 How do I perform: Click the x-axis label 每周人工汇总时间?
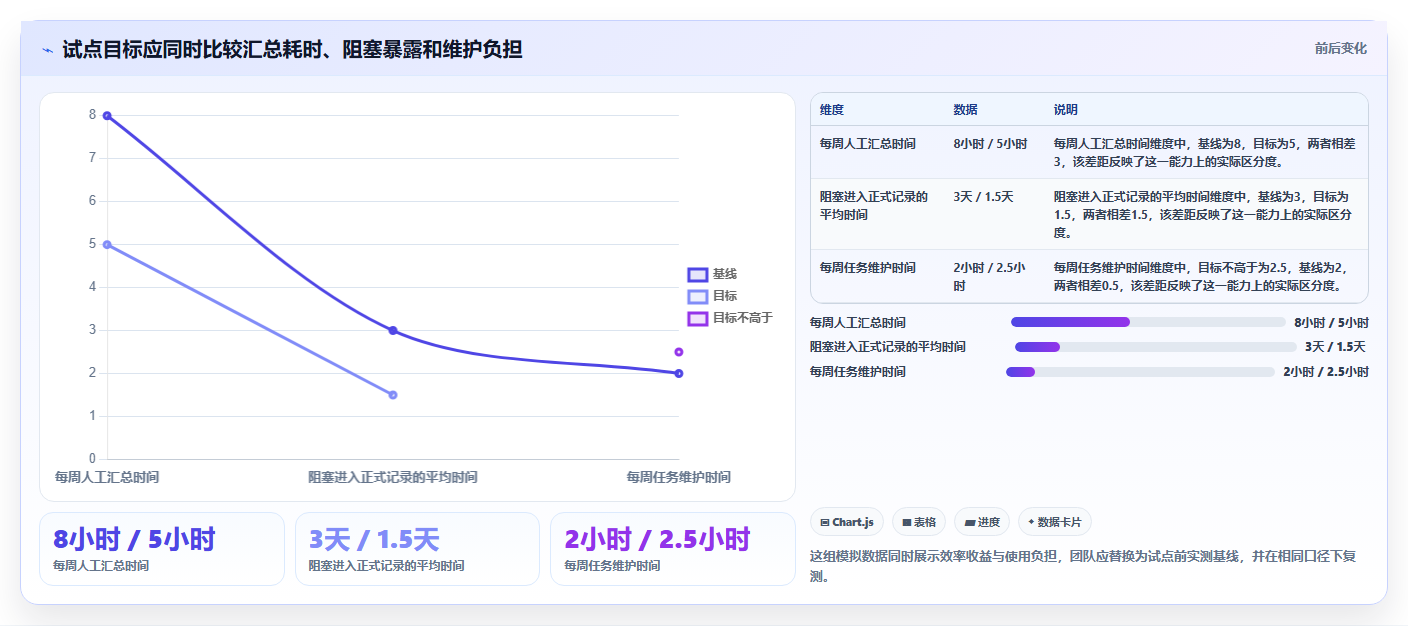(x=107, y=477)
